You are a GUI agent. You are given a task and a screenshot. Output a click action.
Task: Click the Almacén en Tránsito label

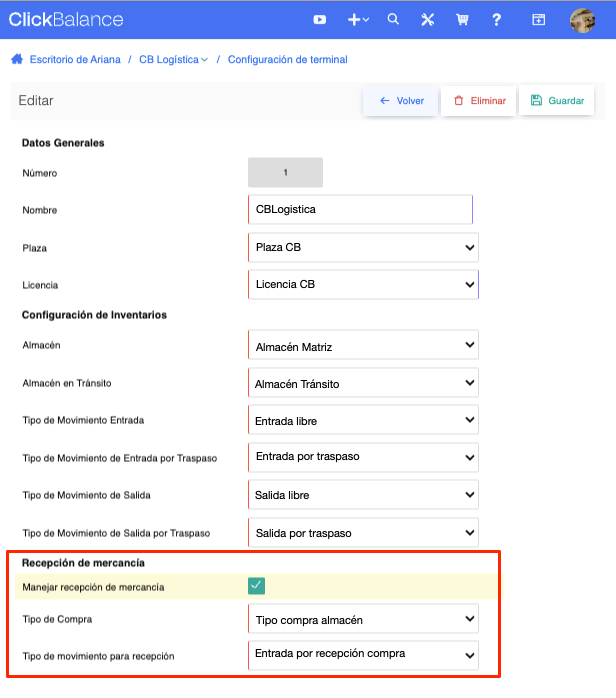click(67, 383)
